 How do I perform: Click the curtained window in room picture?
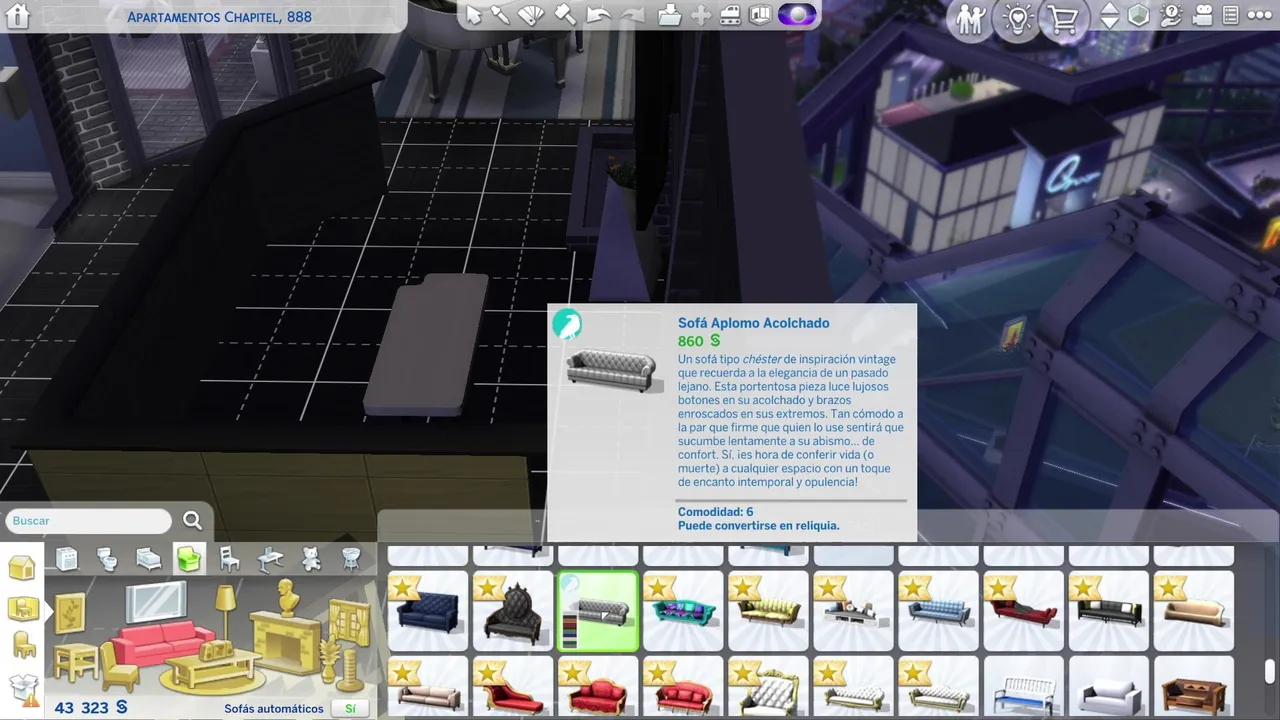coord(347,625)
